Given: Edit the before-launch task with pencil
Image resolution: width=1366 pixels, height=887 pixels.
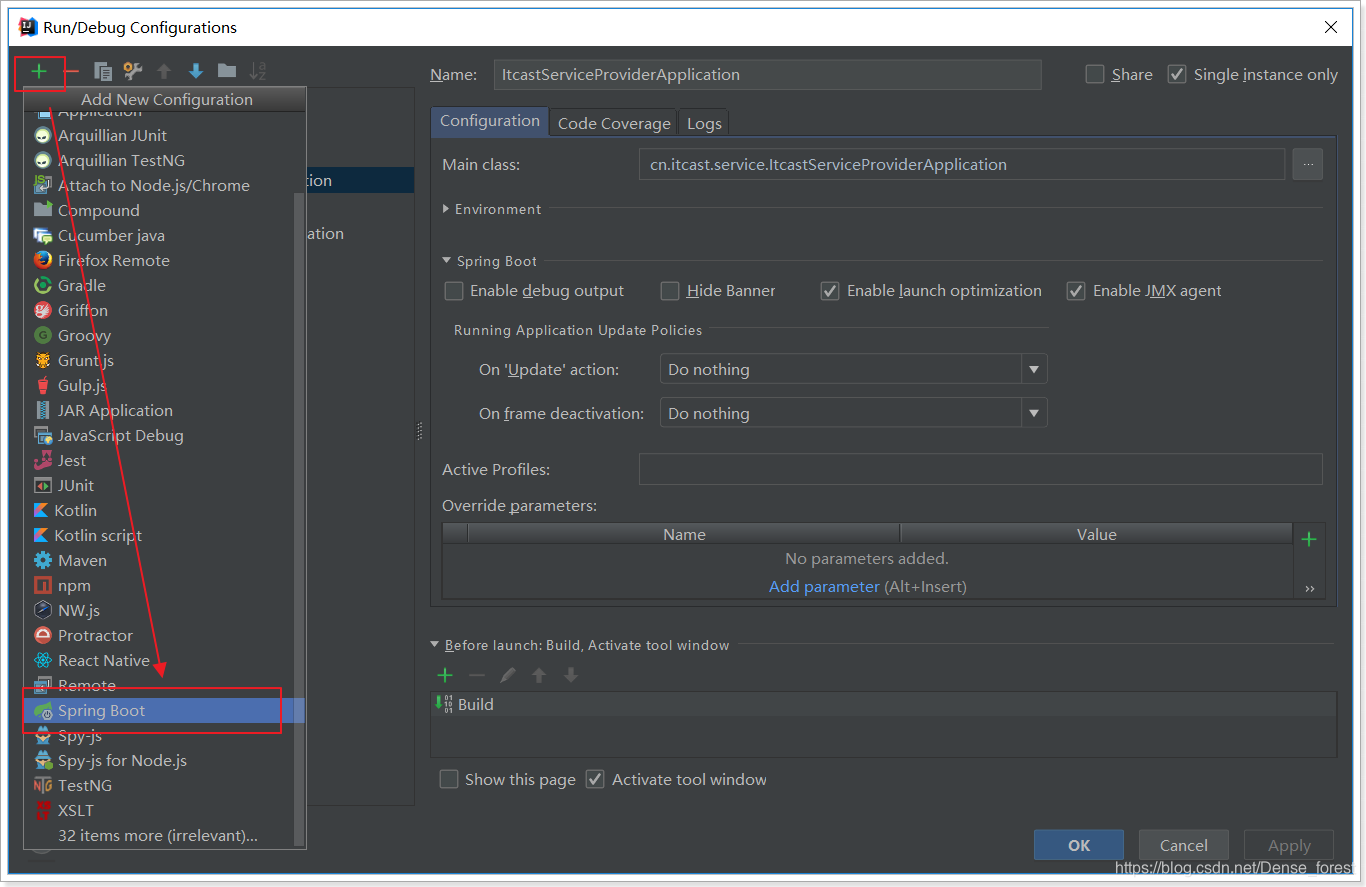Looking at the screenshot, I should (508, 675).
